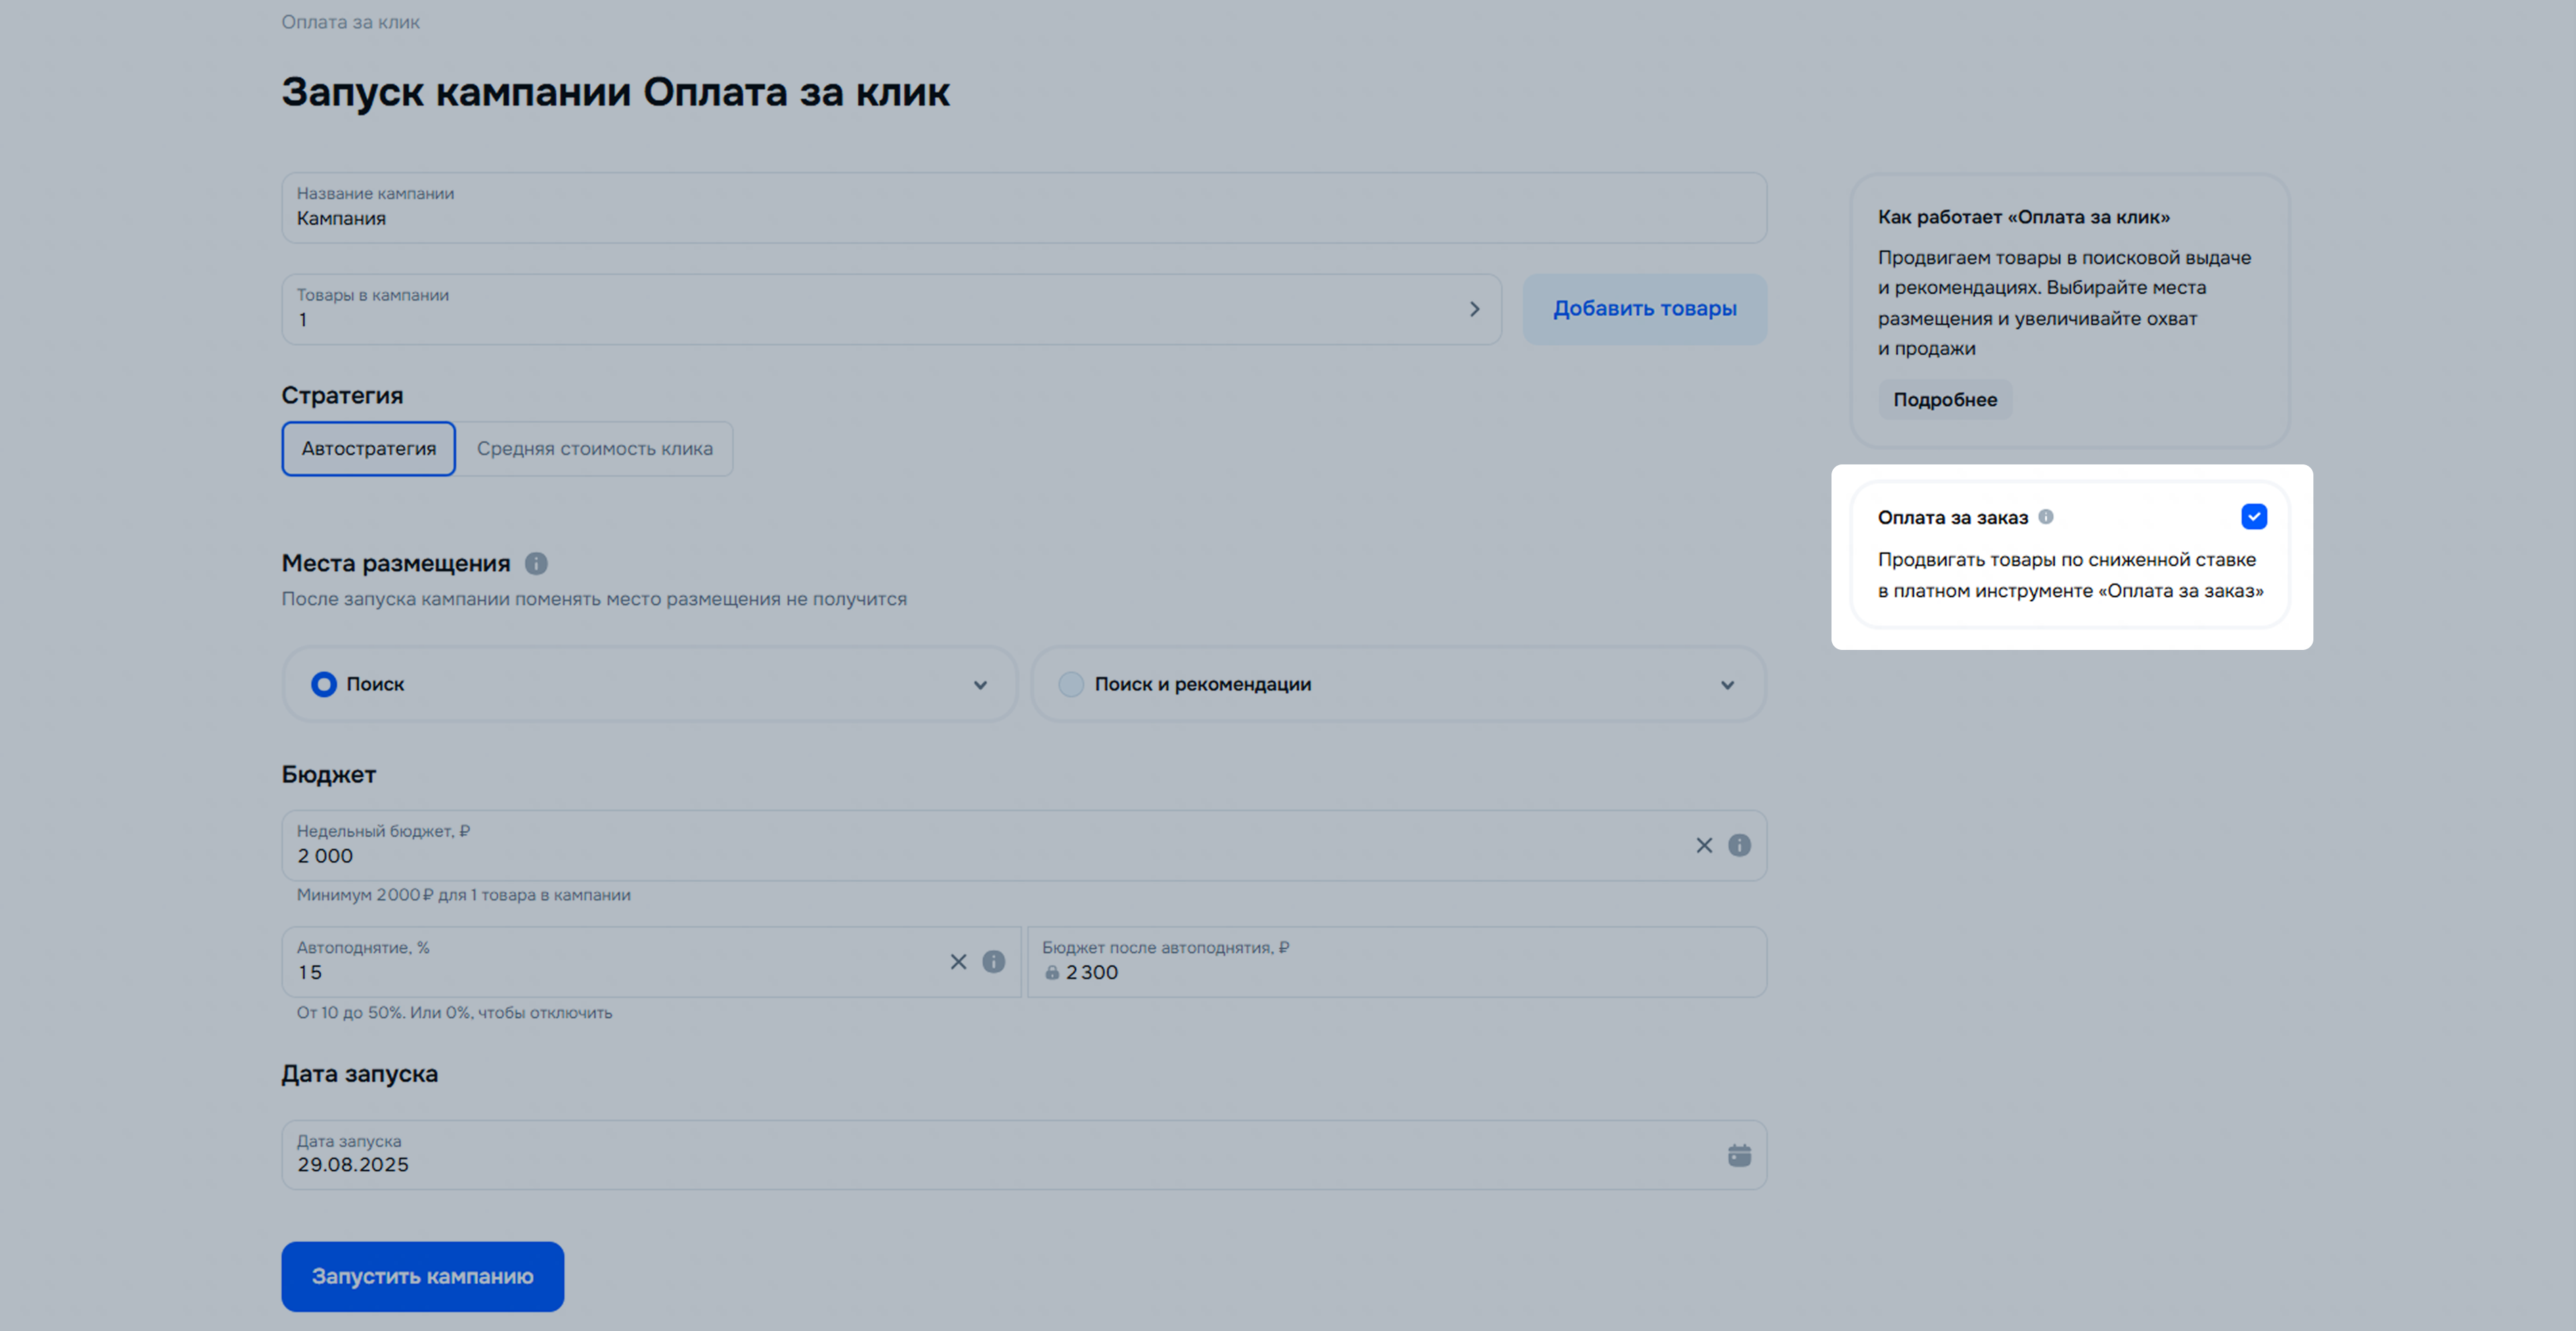Click the lock icon before 2 300

click(1052, 972)
